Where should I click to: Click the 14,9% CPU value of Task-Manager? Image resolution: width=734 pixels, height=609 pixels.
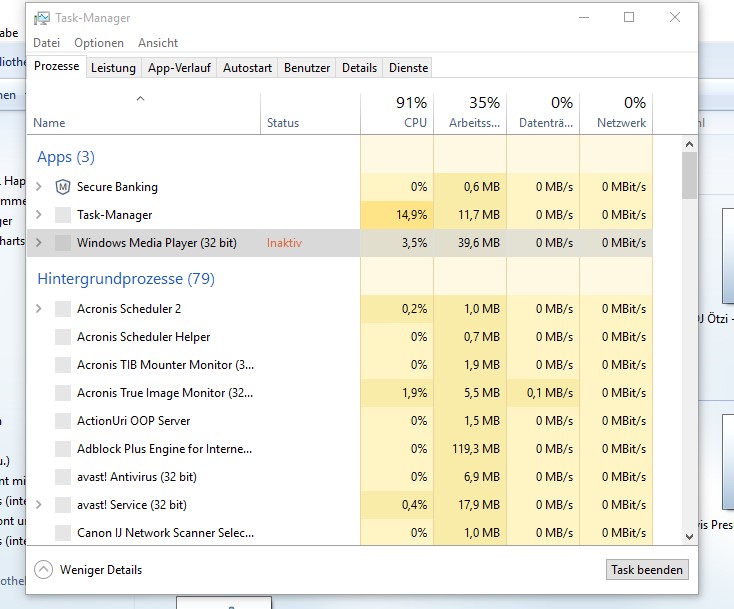pyautogui.click(x=411, y=215)
